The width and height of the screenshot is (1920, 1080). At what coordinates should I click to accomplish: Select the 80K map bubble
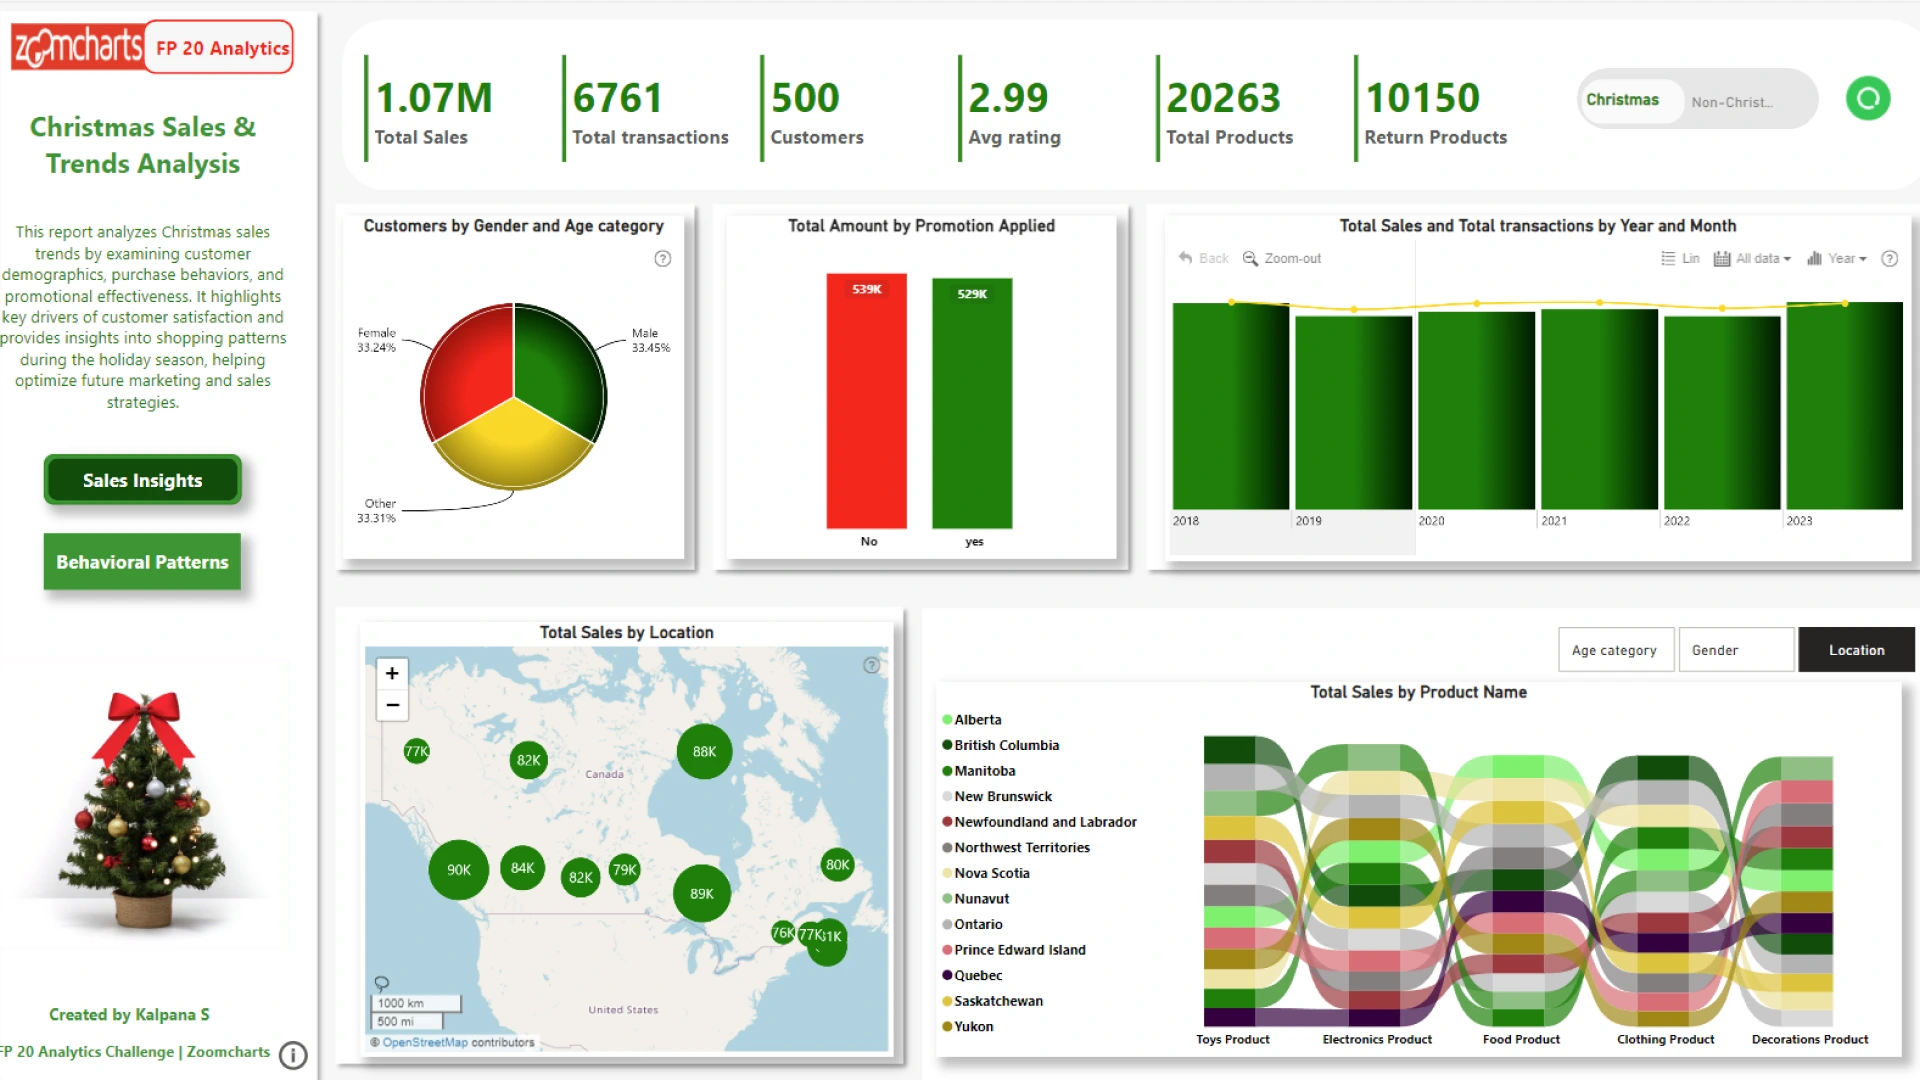pyautogui.click(x=837, y=865)
